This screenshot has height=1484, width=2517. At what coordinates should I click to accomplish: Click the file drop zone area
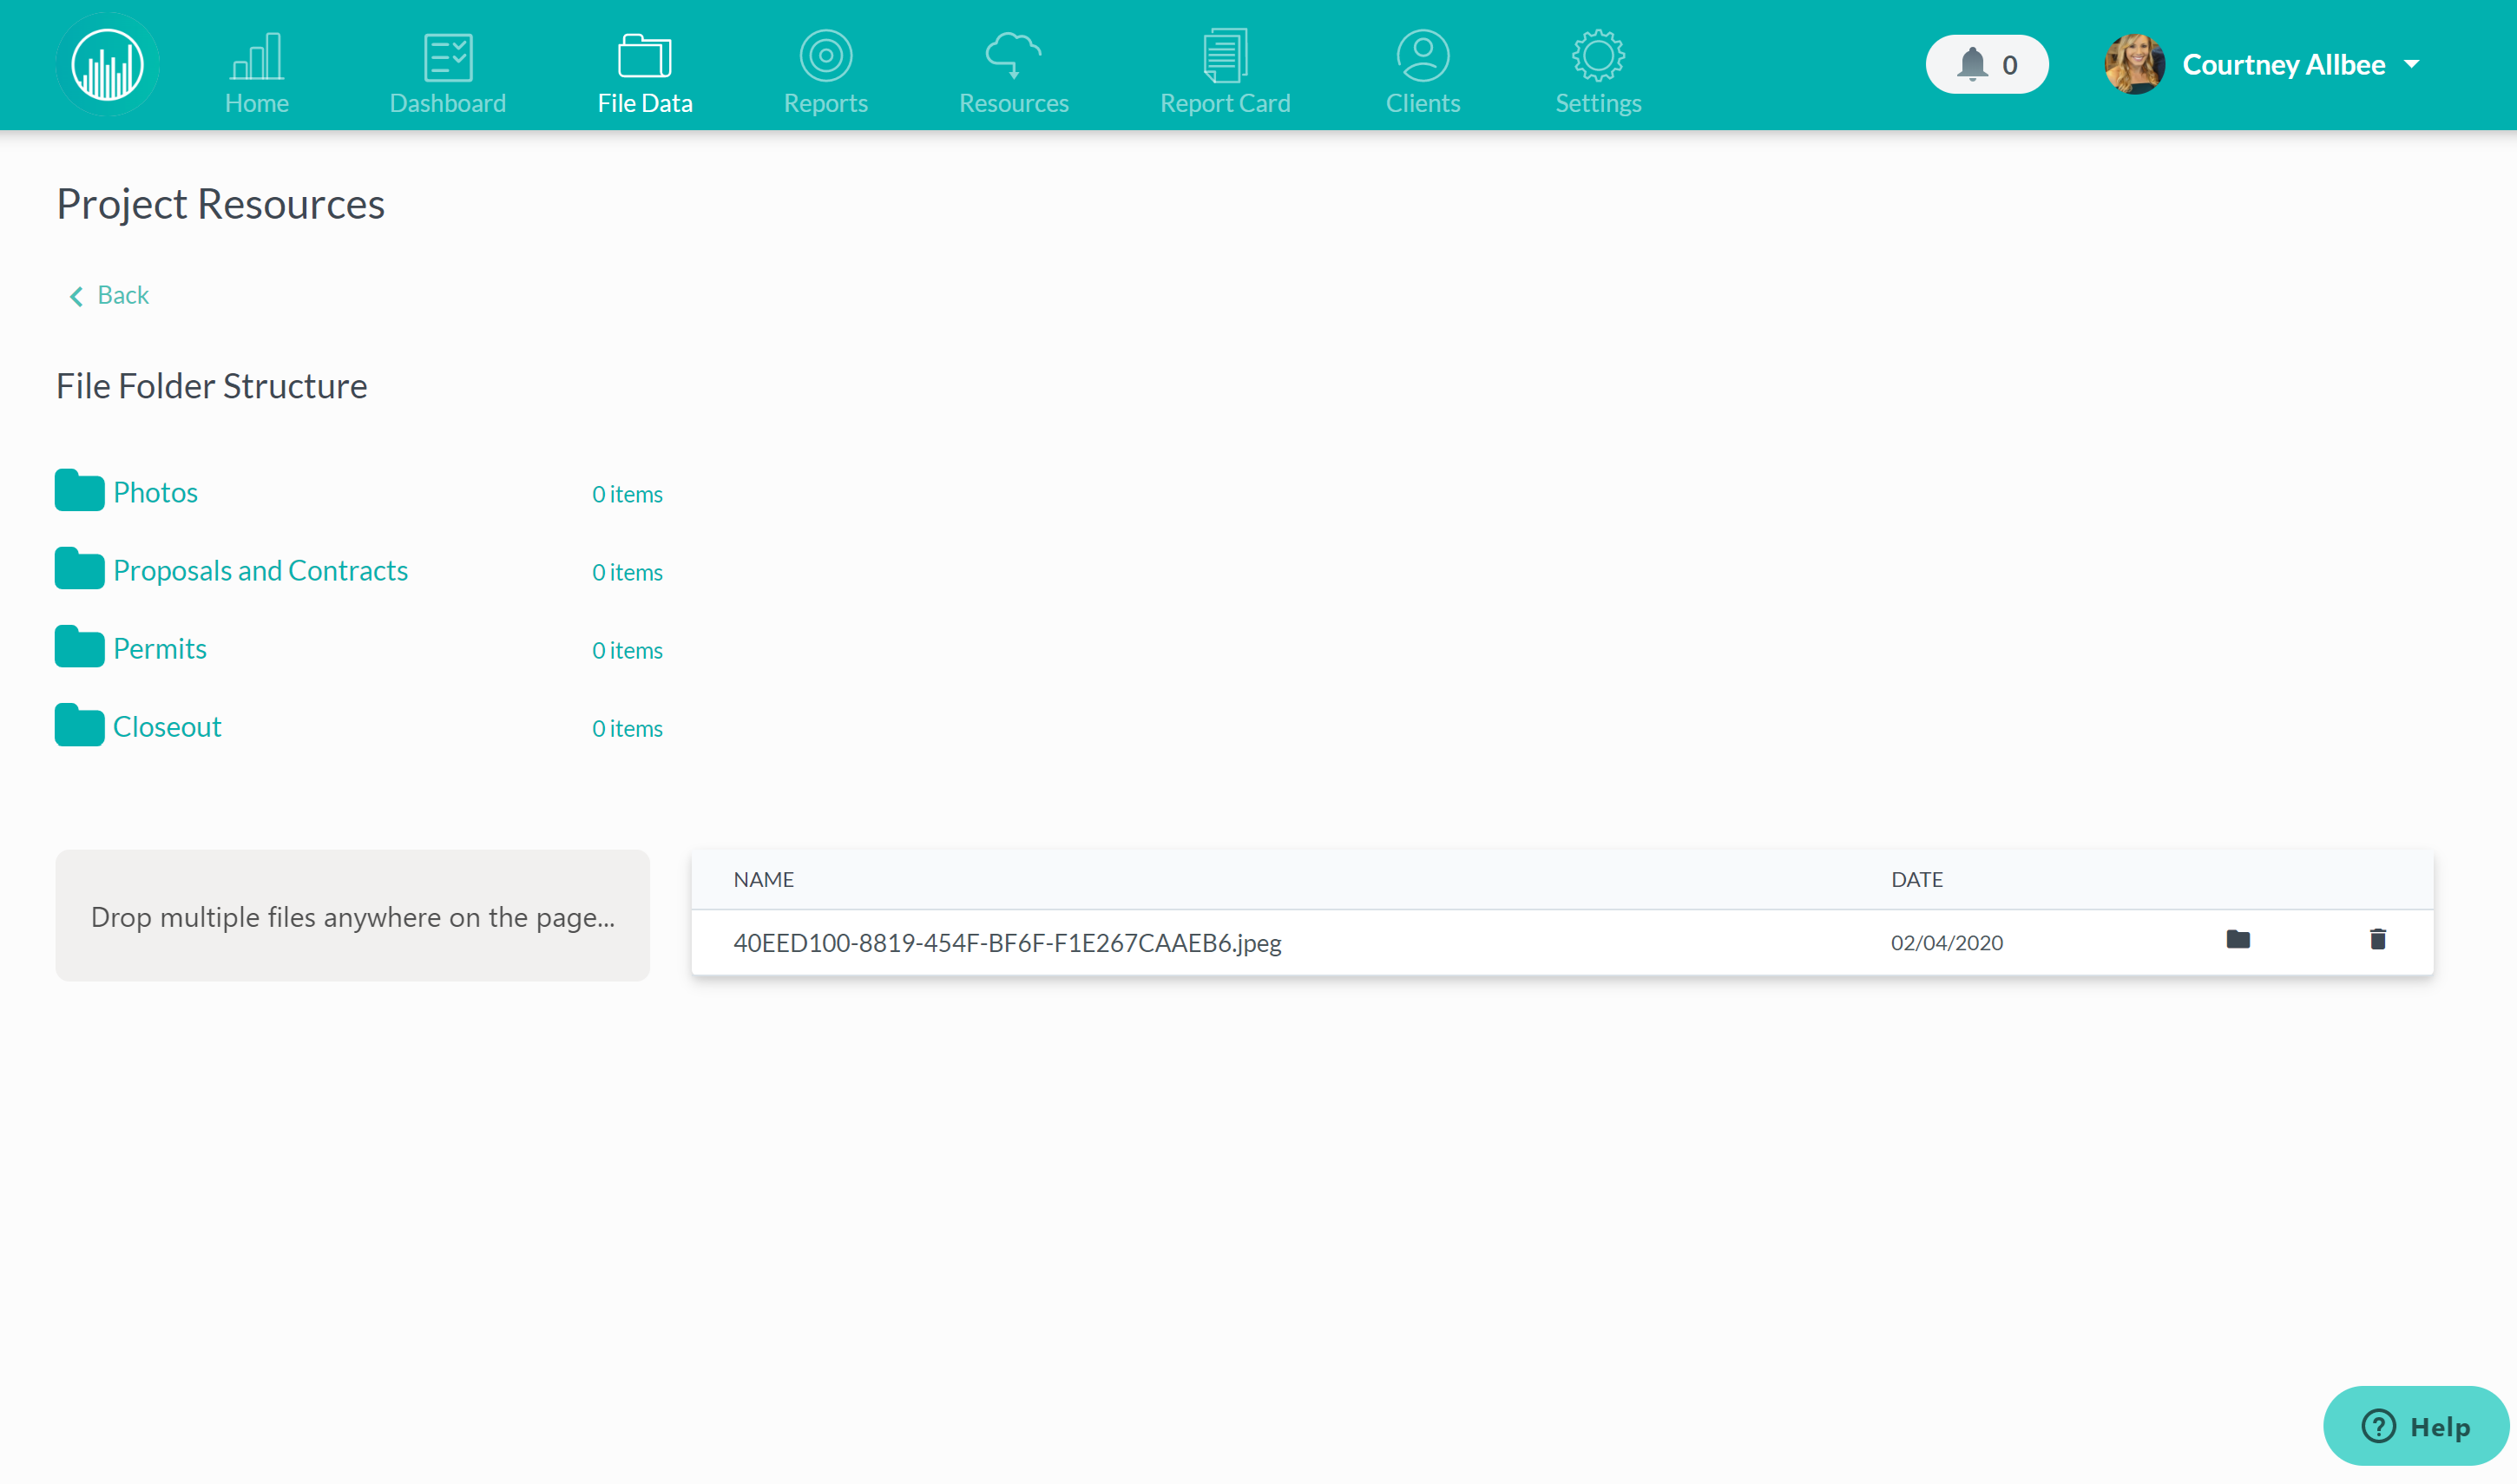point(353,915)
